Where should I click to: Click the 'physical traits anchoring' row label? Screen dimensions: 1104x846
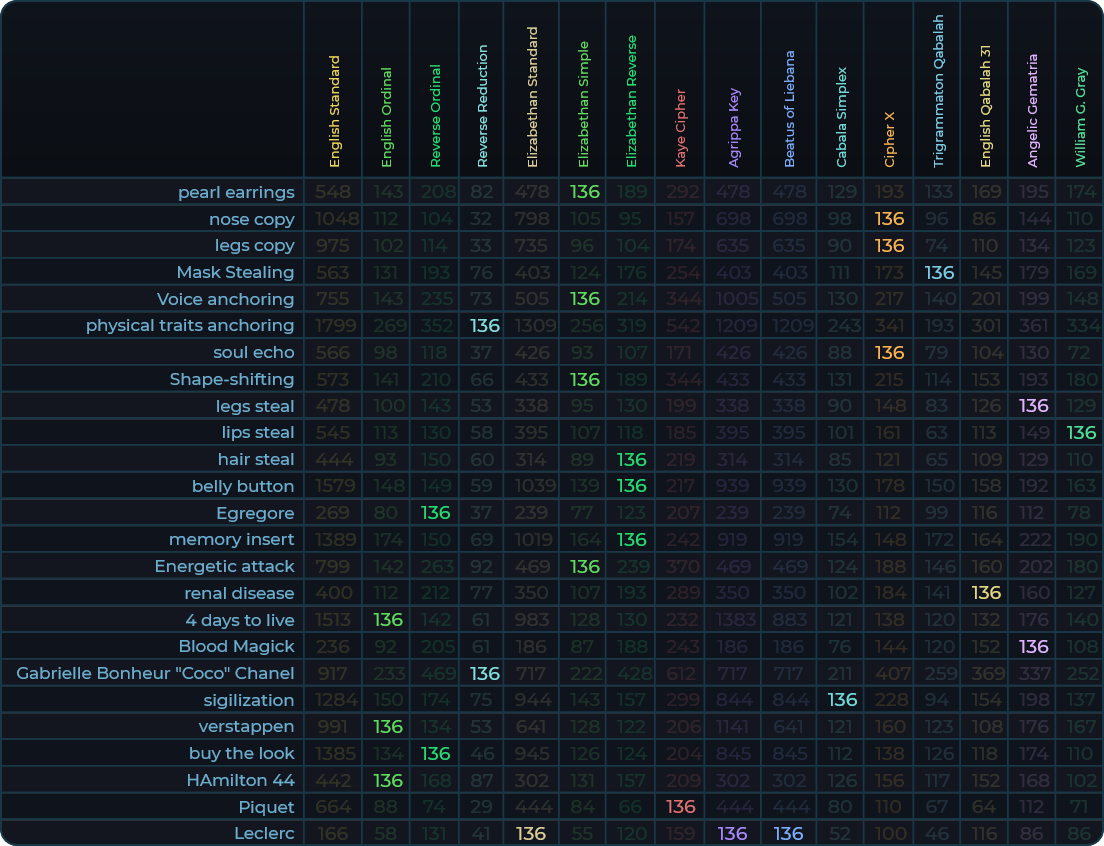[190, 325]
